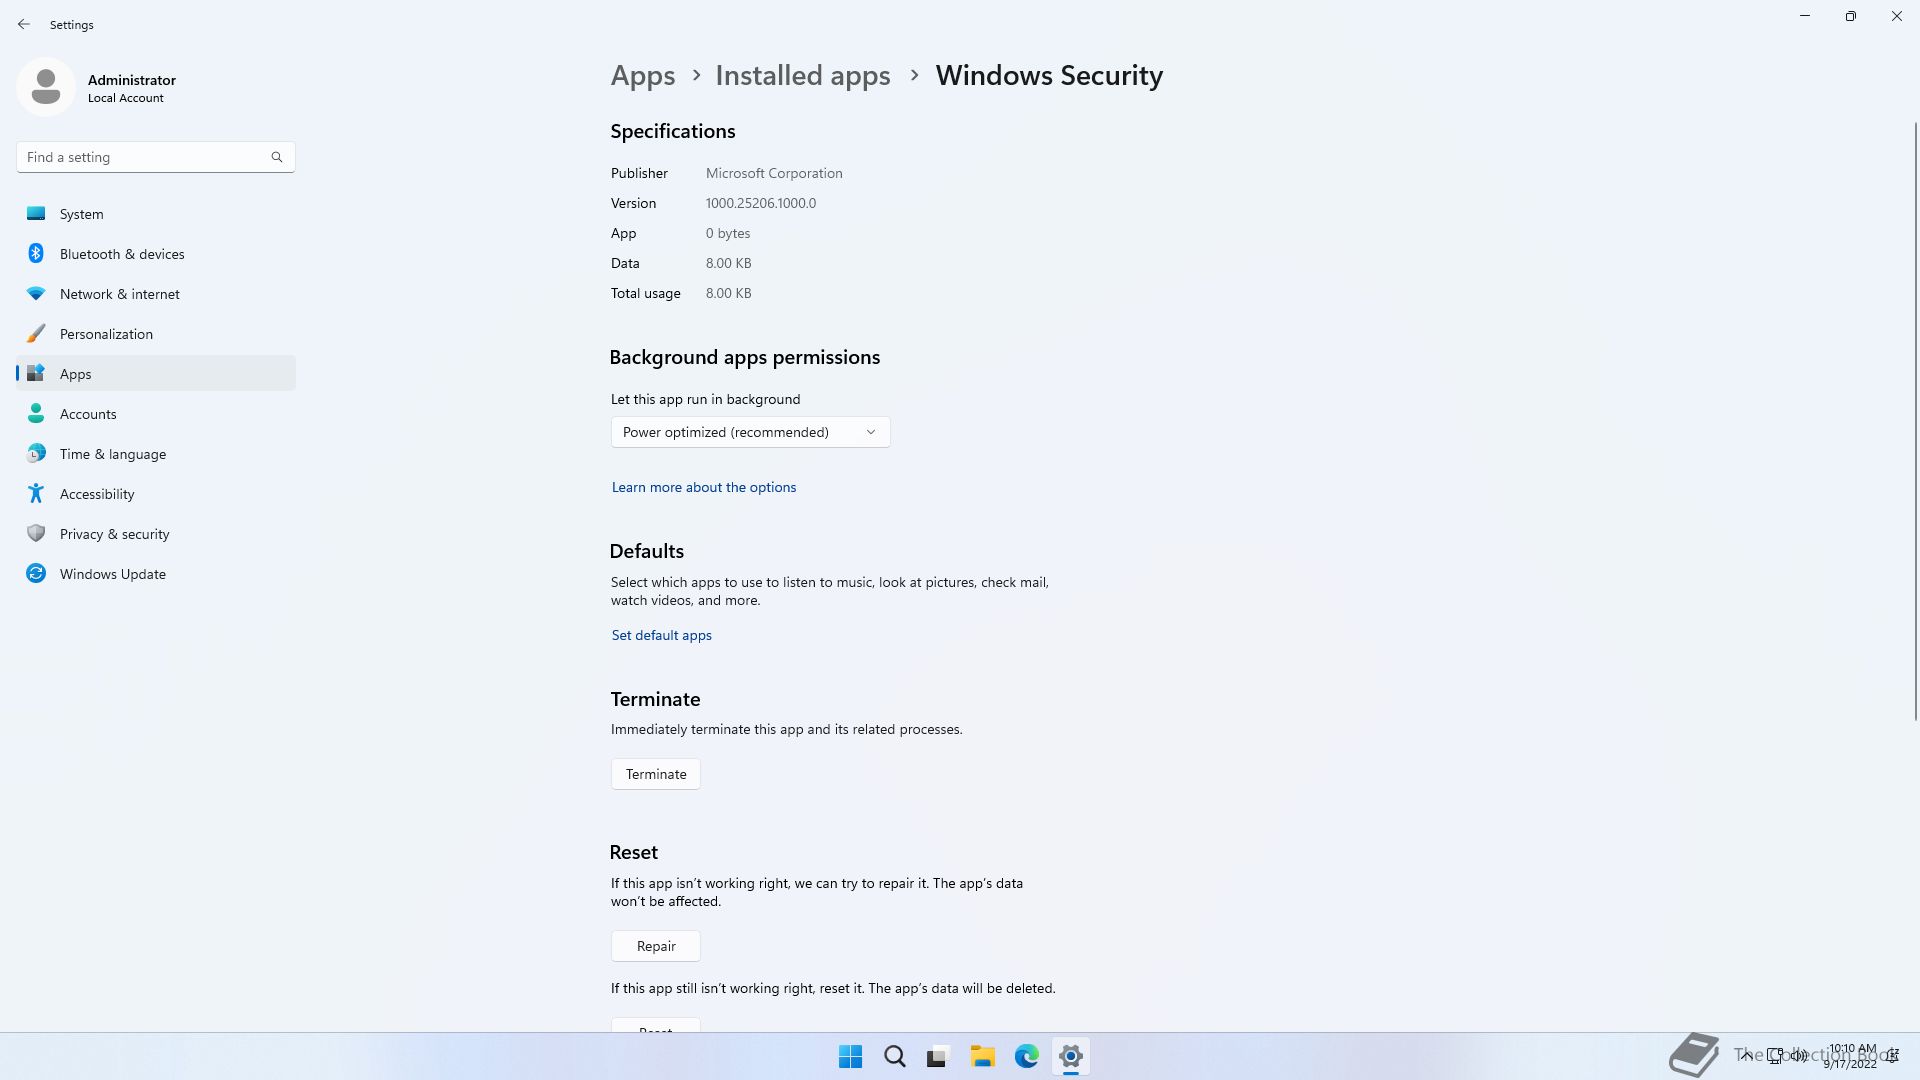The width and height of the screenshot is (1920, 1080).
Task: Launch File Explorer from taskbar
Action: [x=982, y=1056]
